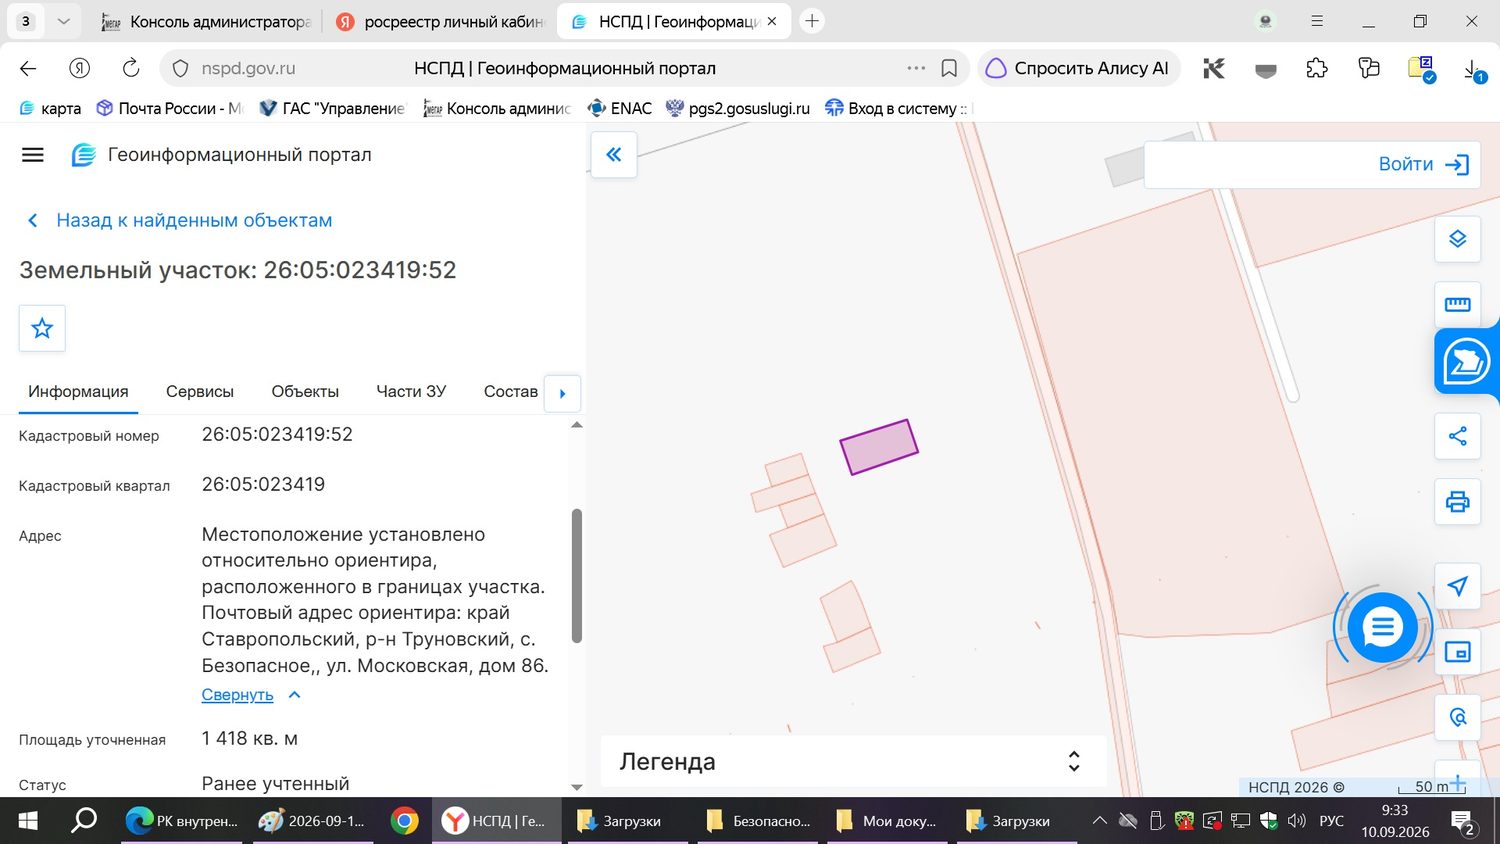Open Chrome from the taskbar

point(404,821)
